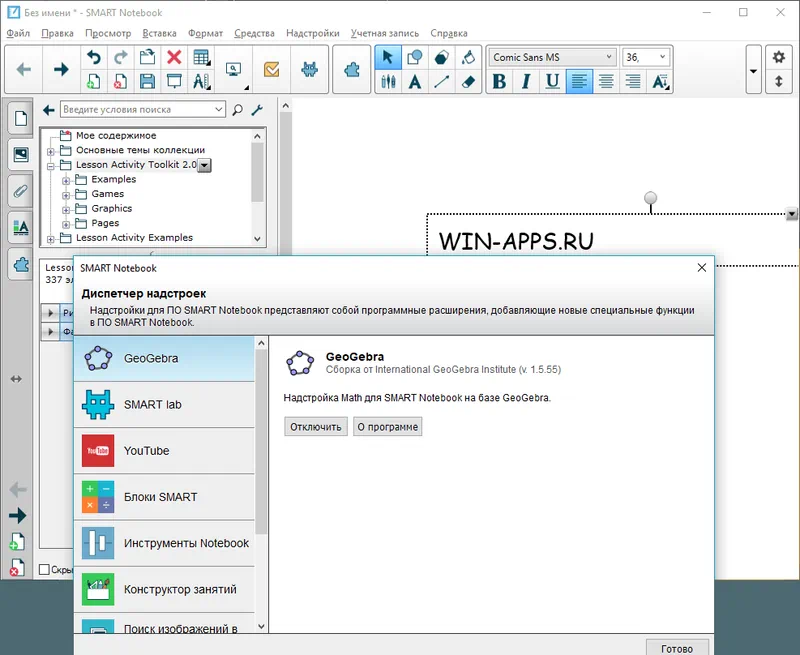This screenshot has width=800, height=655.
Task: Select SMART lab in add-on list
Action: 164,405
